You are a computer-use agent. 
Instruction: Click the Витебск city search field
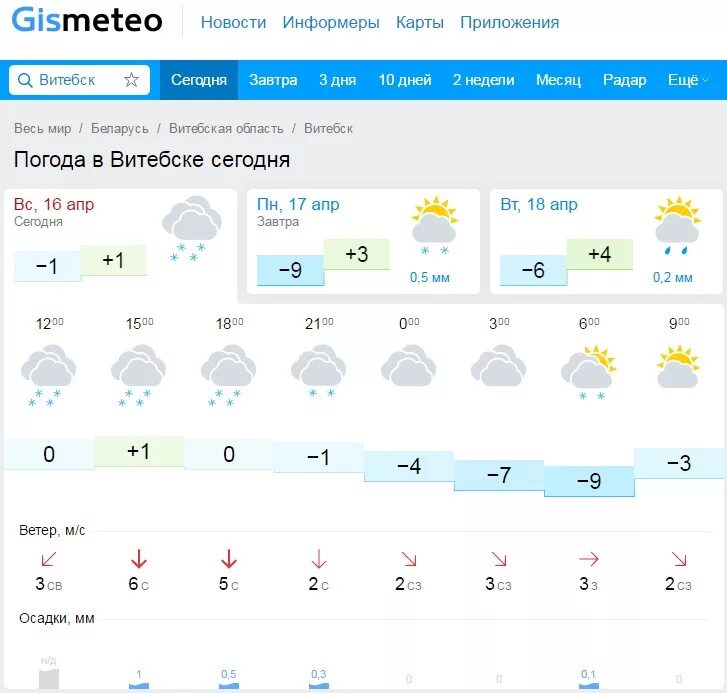coord(79,80)
